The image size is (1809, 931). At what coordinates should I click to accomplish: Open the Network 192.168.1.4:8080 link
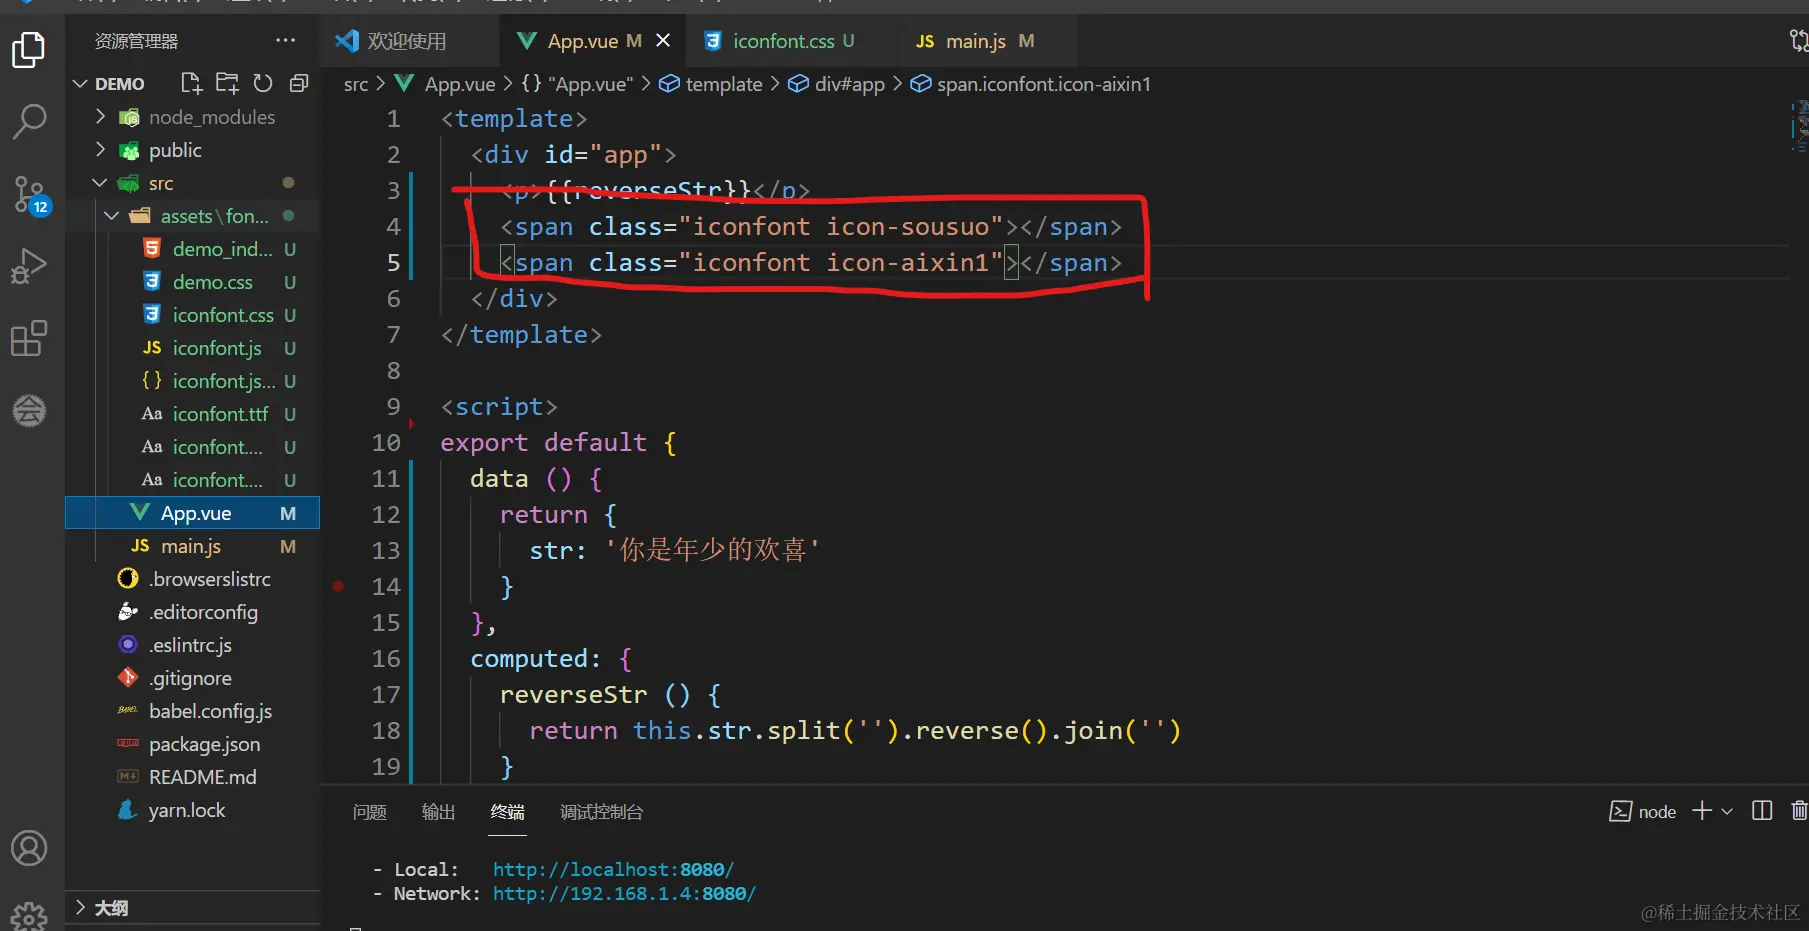pyautogui.click(x=624, y=894)
